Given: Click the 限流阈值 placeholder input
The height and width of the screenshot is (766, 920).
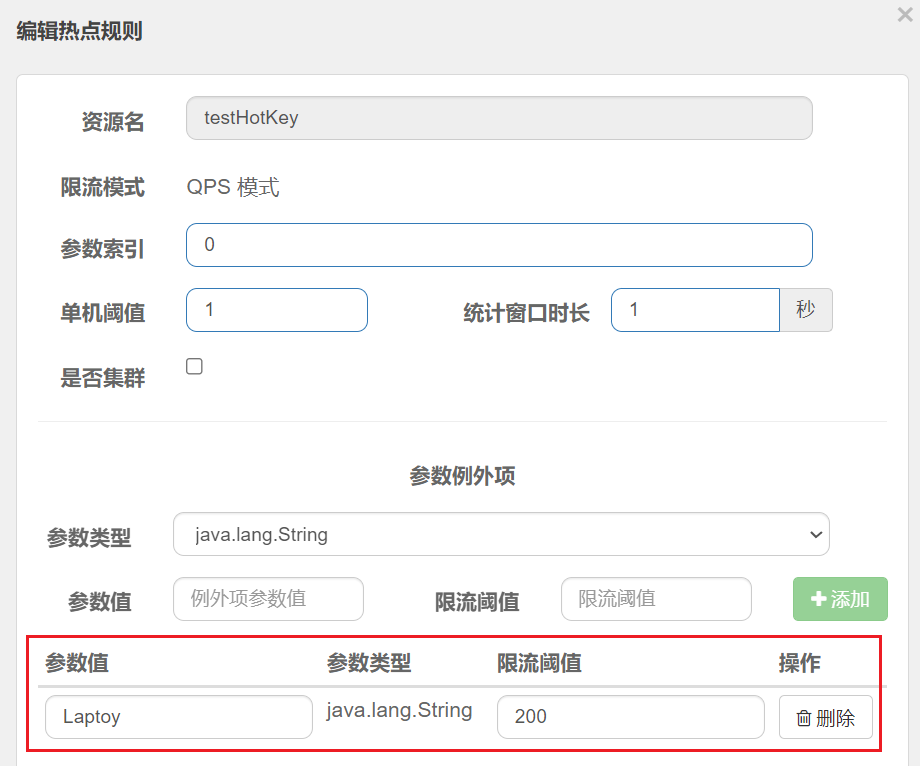Looking at the screenshot, I should tap(656, 599).
